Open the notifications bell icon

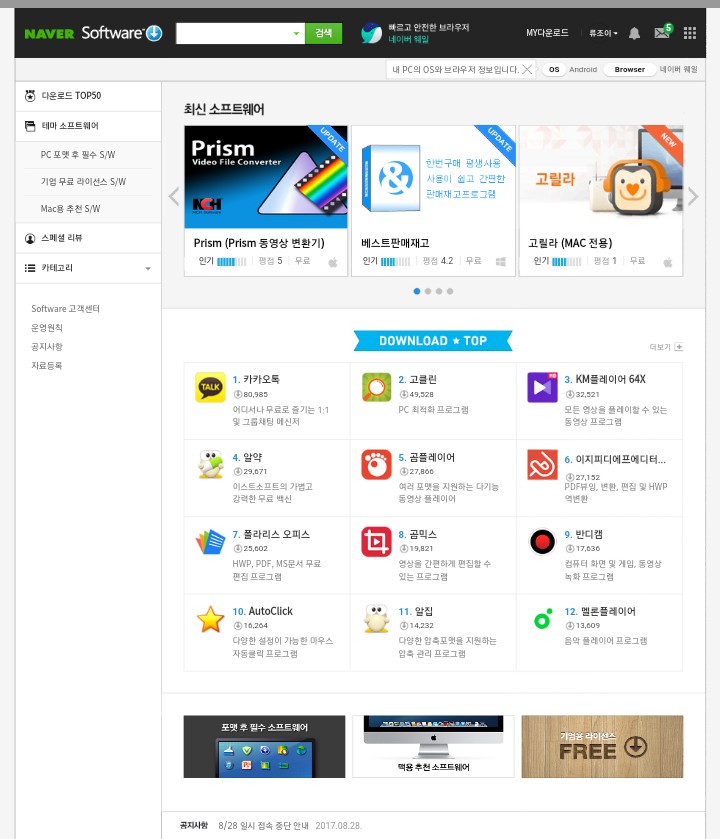point(634,33)
